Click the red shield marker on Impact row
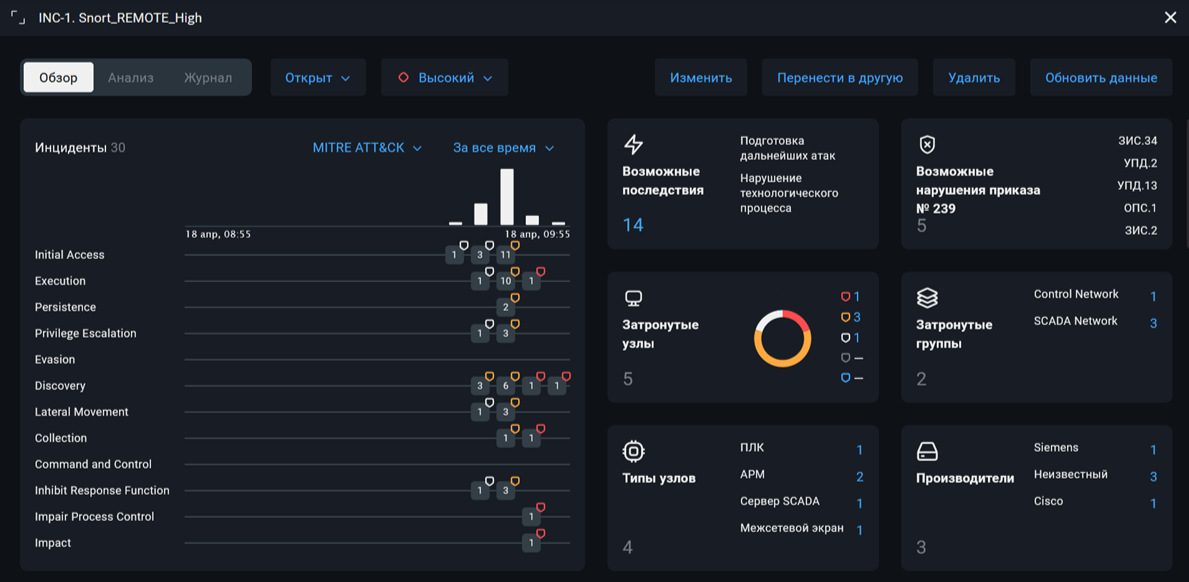The image size is (1189, 582). point(541,533)
